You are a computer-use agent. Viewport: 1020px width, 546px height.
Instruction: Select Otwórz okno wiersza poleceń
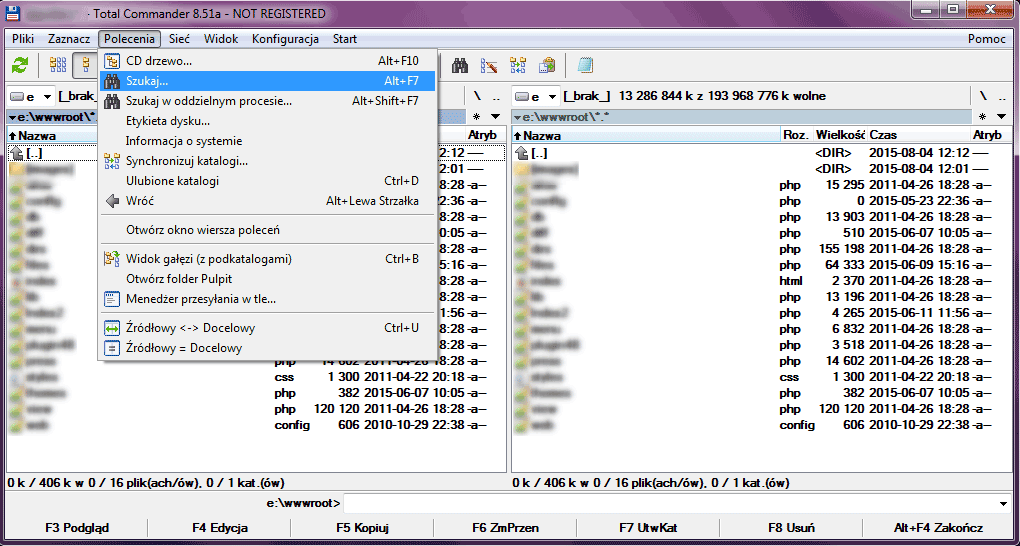click(267, 230)
